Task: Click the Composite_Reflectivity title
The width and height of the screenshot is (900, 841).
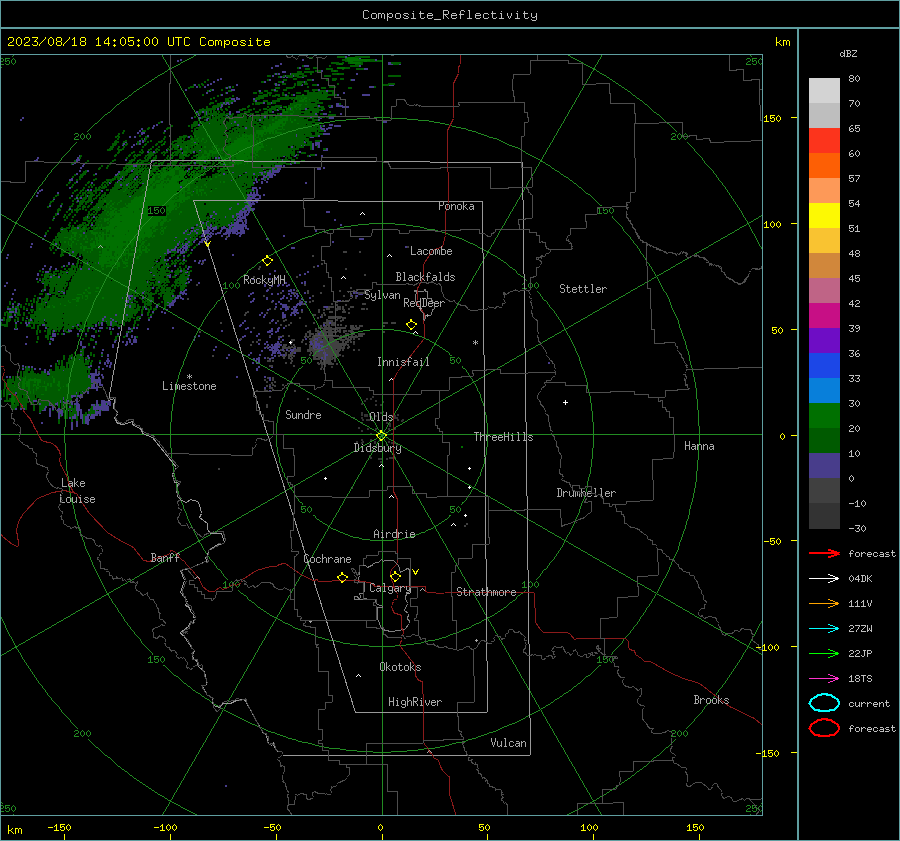Action: pyautogui.click(x=449, y=15)
